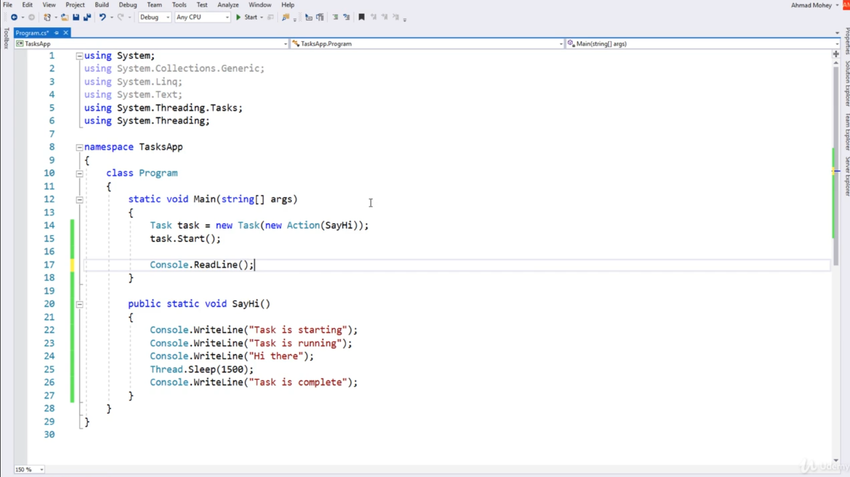Open the Debug configuration dropdown
Image resolution: width=850 pixels, height=477 pixels.
click(x=154, y=17)
